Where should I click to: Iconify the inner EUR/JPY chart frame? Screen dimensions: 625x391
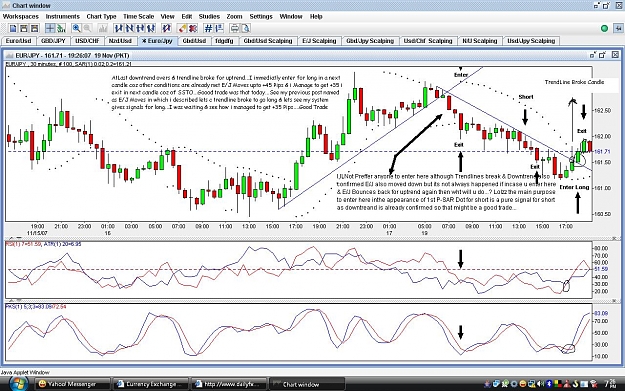point(593,55)
